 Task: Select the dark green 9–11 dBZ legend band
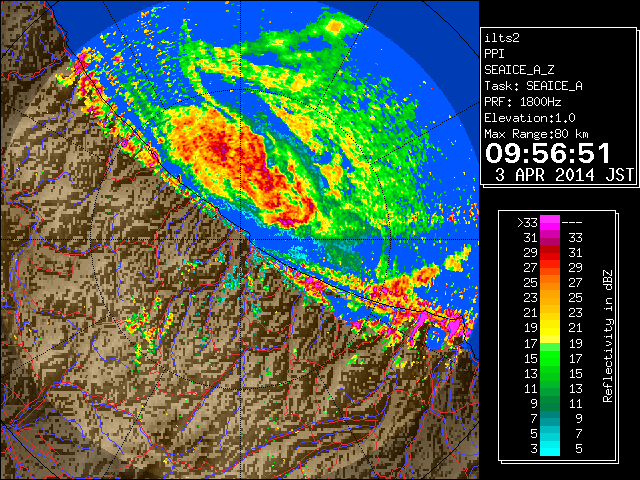550,404
